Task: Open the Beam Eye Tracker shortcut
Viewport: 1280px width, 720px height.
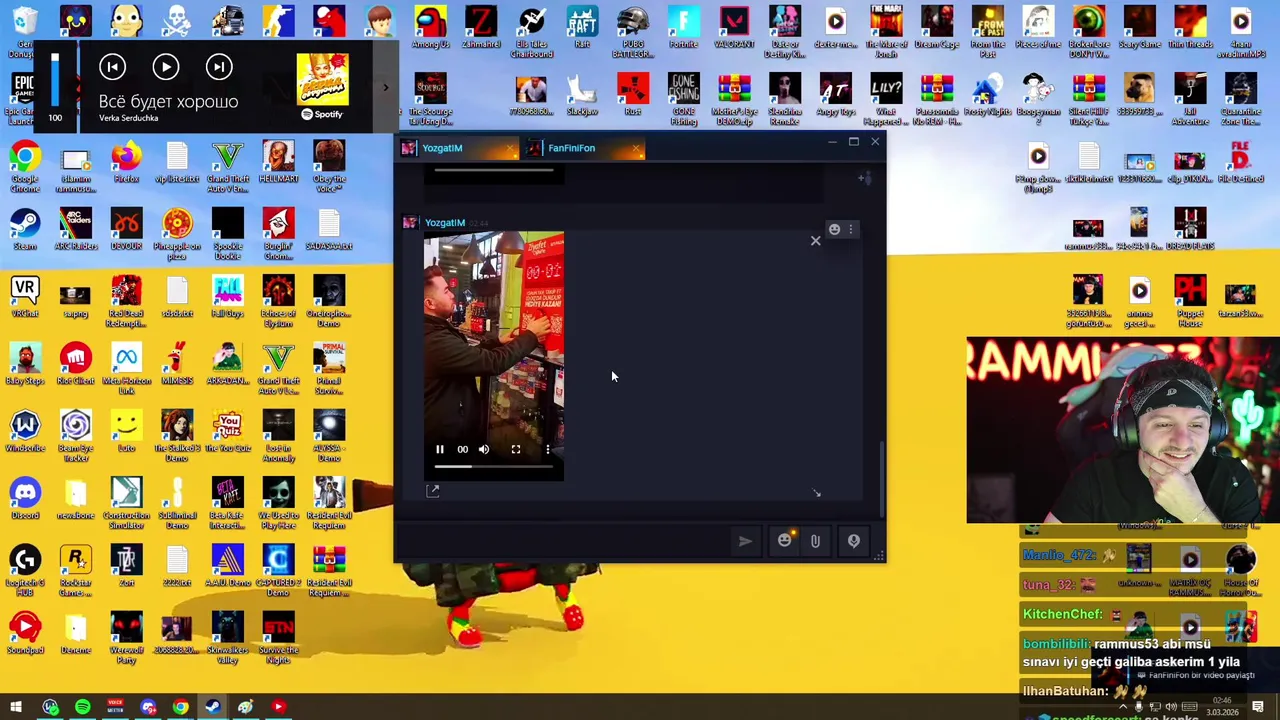Action: tap(76, 436)
